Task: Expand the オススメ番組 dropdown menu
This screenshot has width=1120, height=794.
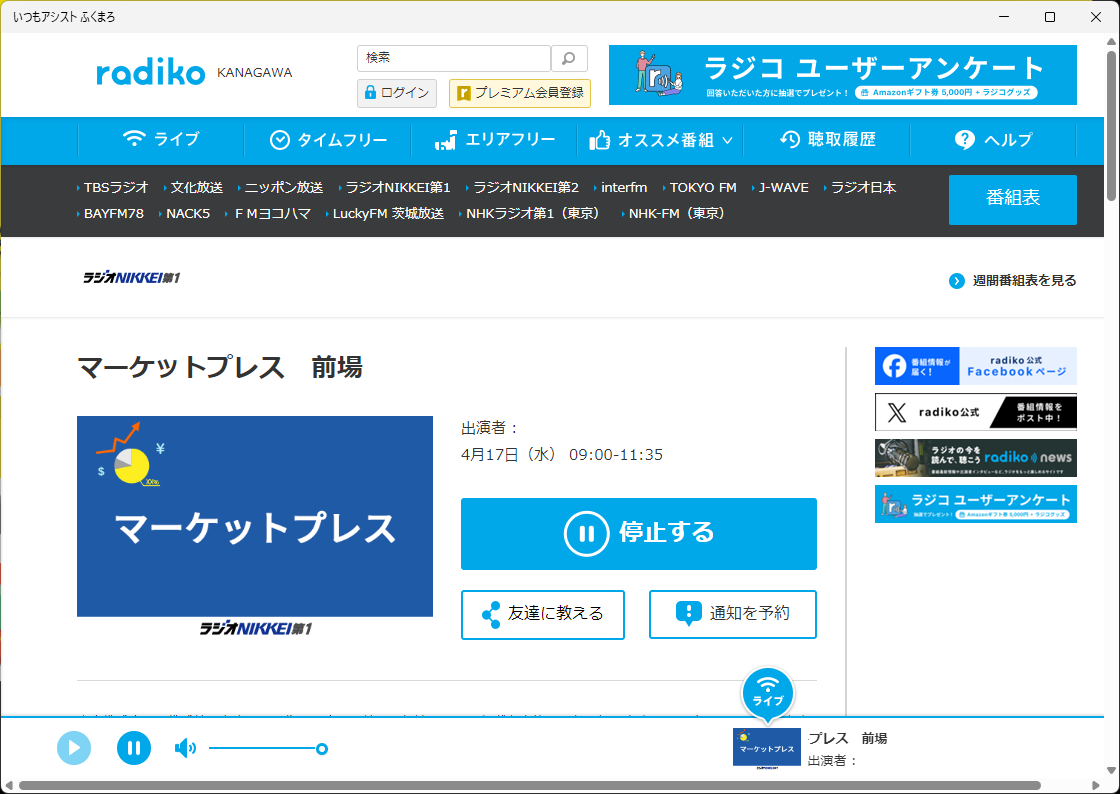Action: click(661, 140)
